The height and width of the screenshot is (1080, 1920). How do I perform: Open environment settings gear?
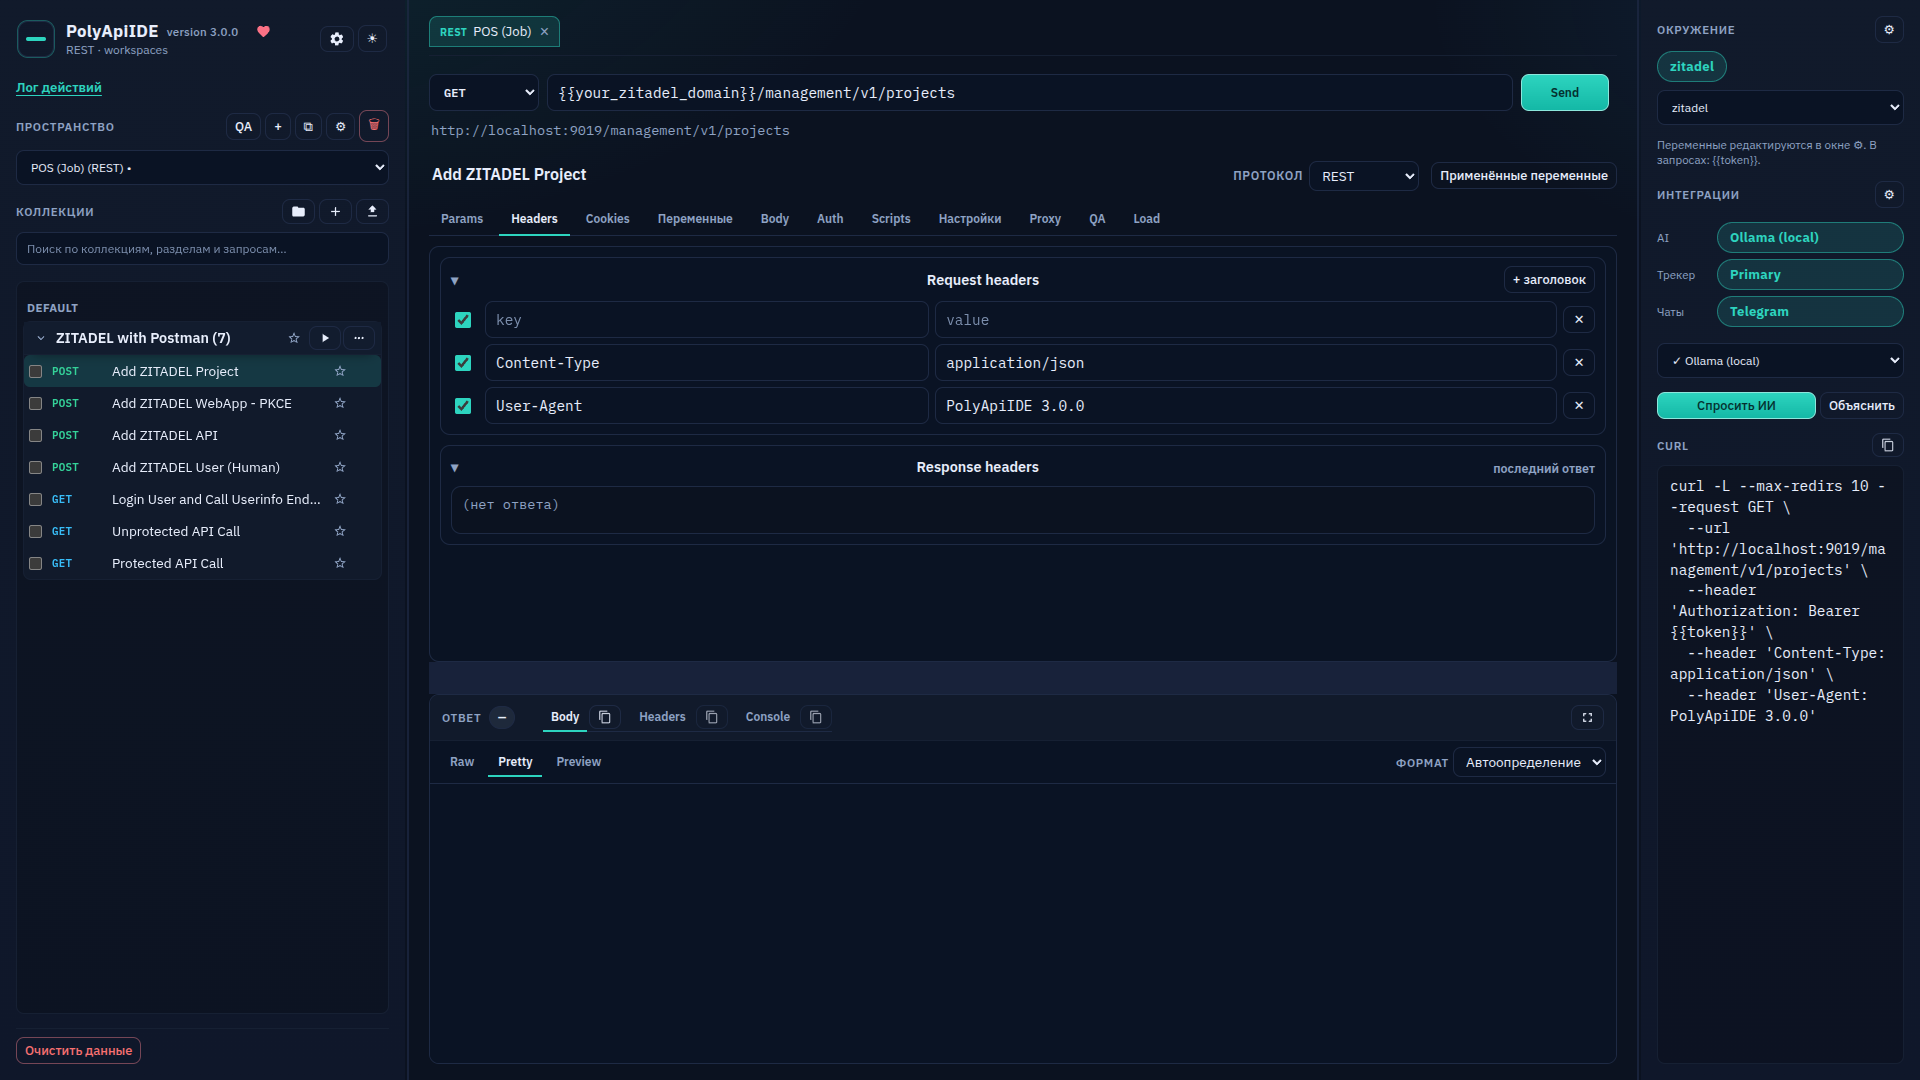1889,30
